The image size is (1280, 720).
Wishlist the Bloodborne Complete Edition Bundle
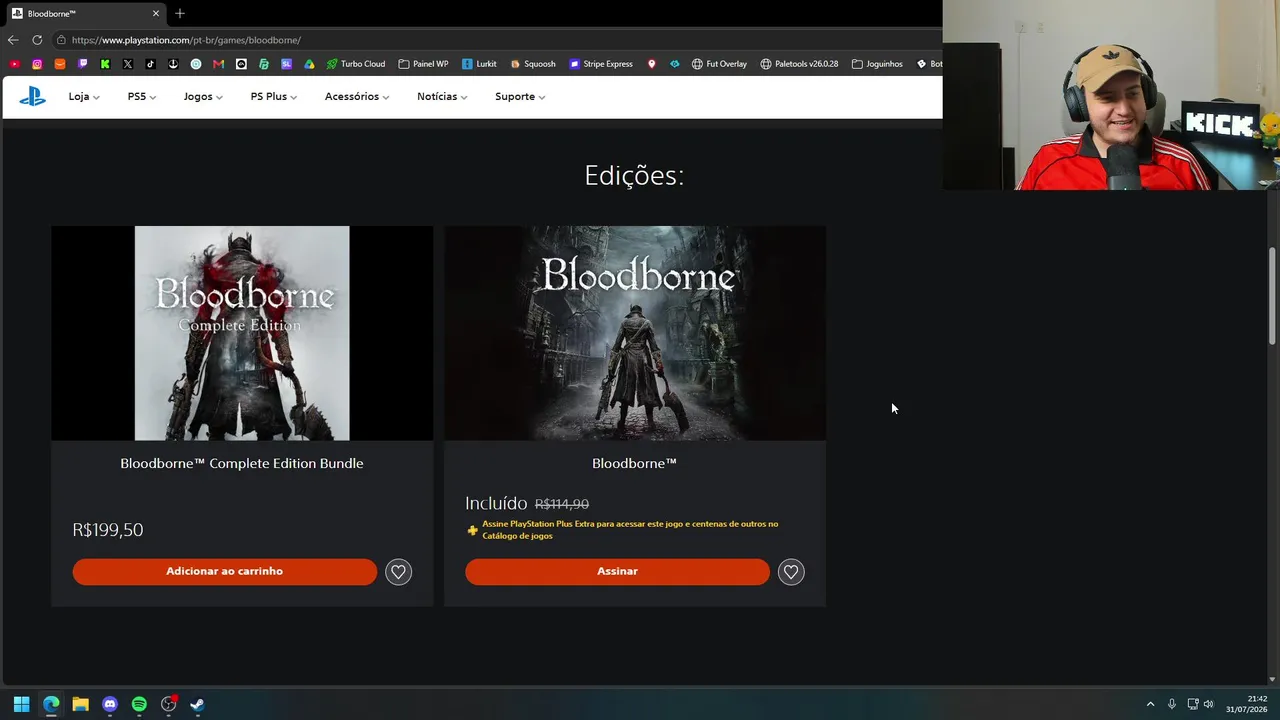[x=398, y=572]
